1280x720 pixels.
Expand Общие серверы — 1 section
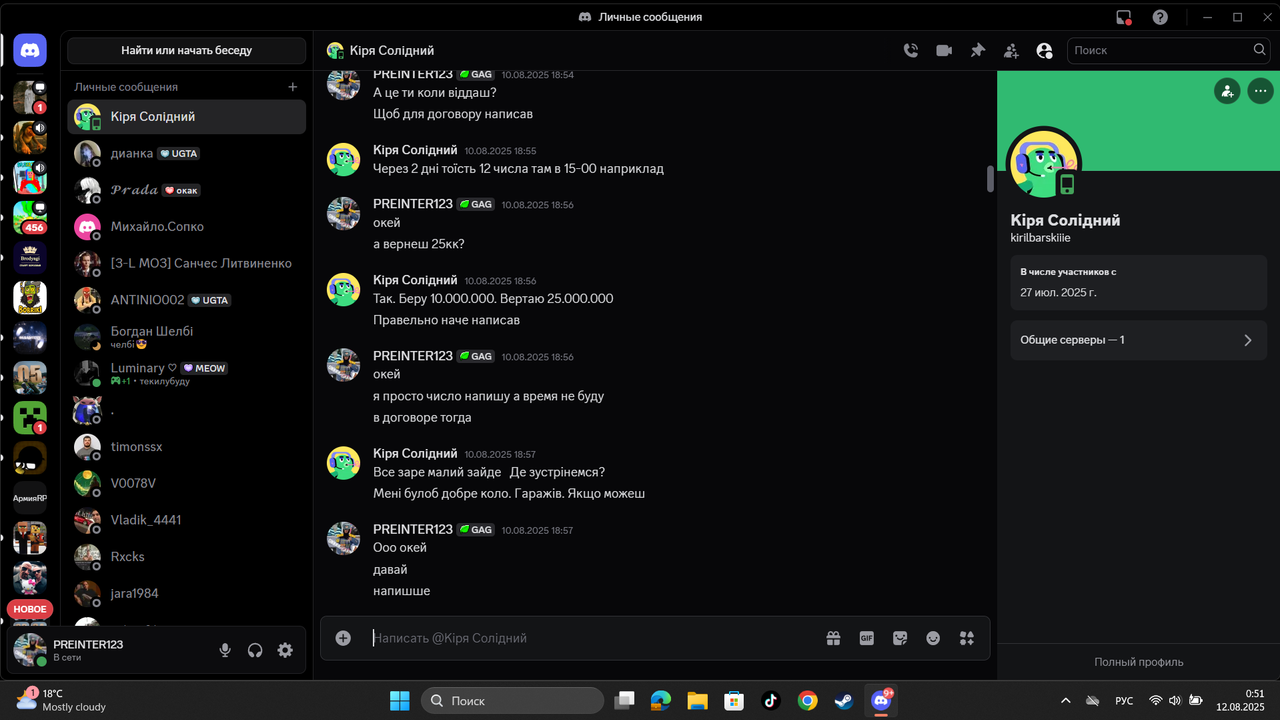[x=1138, y=340]
